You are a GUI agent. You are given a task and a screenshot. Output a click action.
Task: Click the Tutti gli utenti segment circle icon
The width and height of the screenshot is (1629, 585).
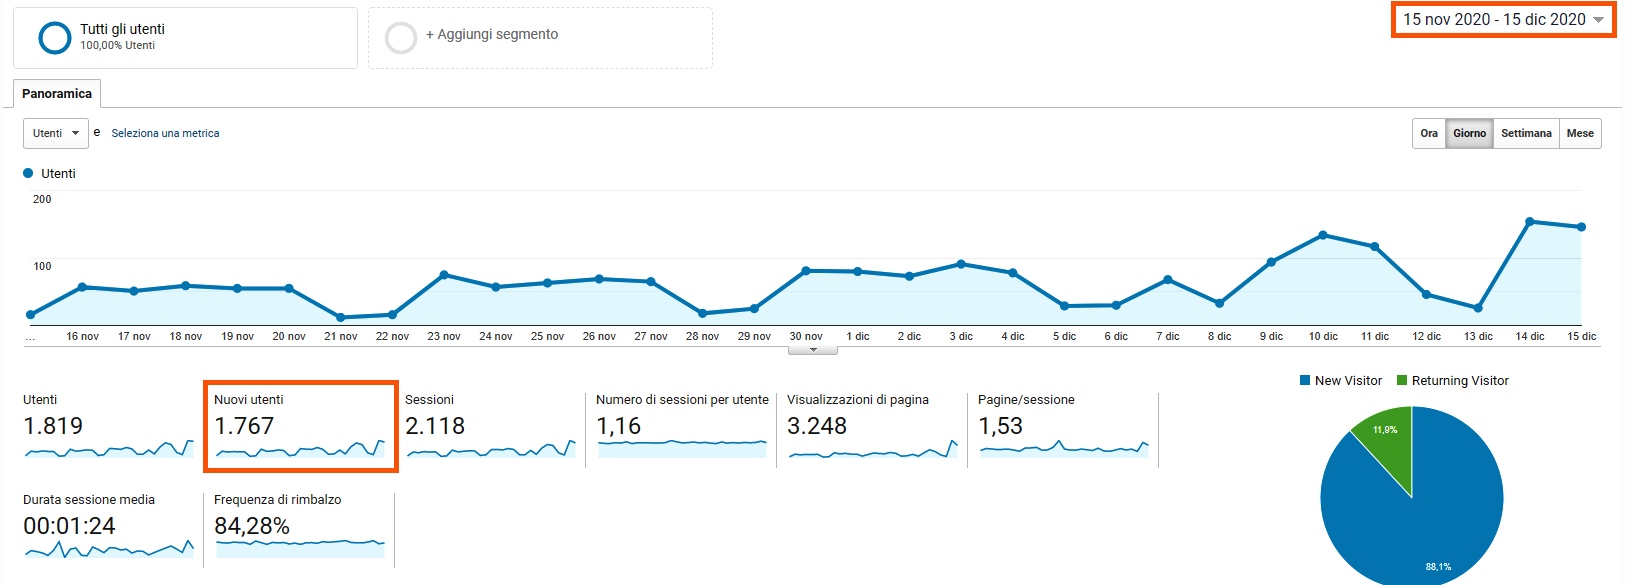(x=54, y=38)
